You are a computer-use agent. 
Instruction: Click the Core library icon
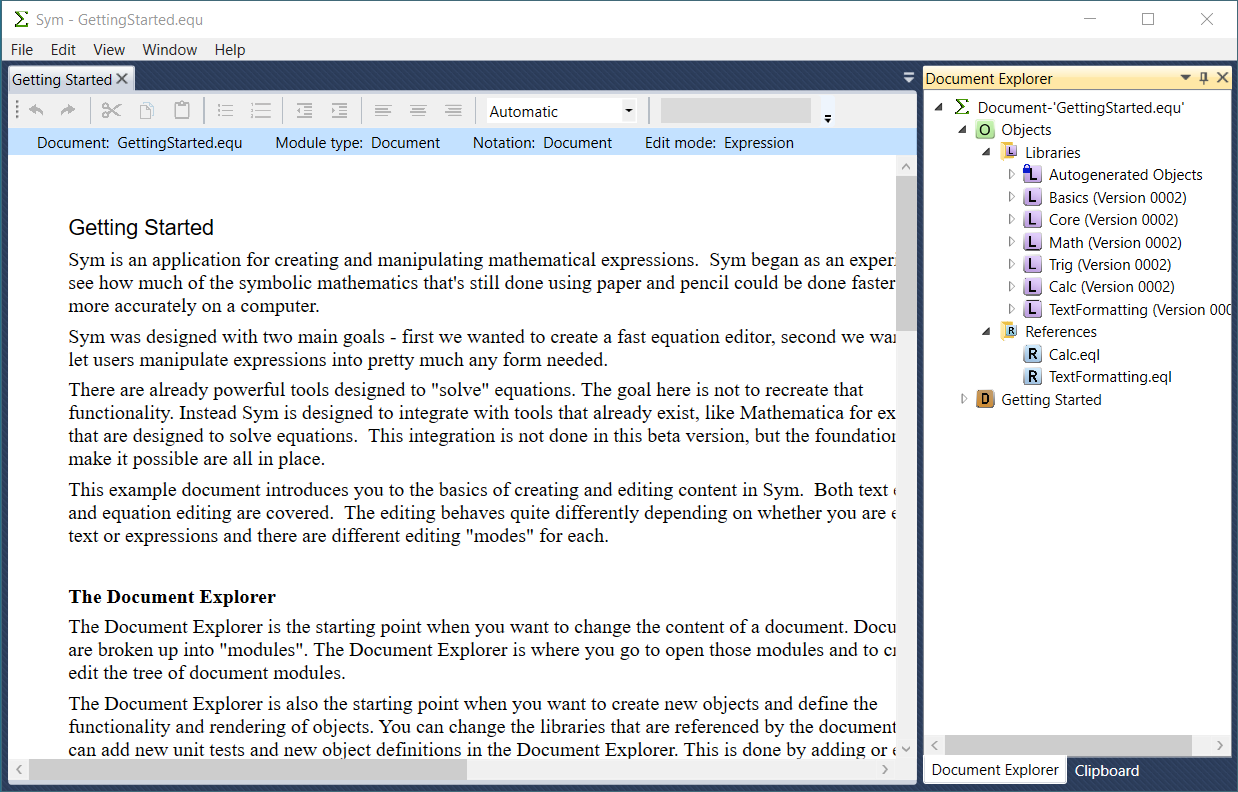point(1032,220)
